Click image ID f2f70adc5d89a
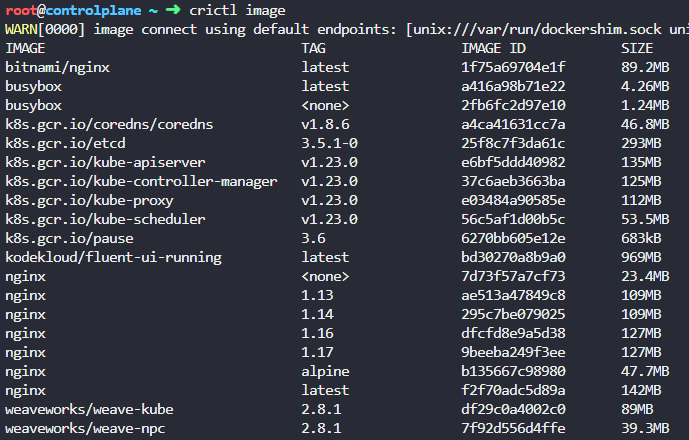The width and height of the screenshot is (689, 440). coord(513,390)
